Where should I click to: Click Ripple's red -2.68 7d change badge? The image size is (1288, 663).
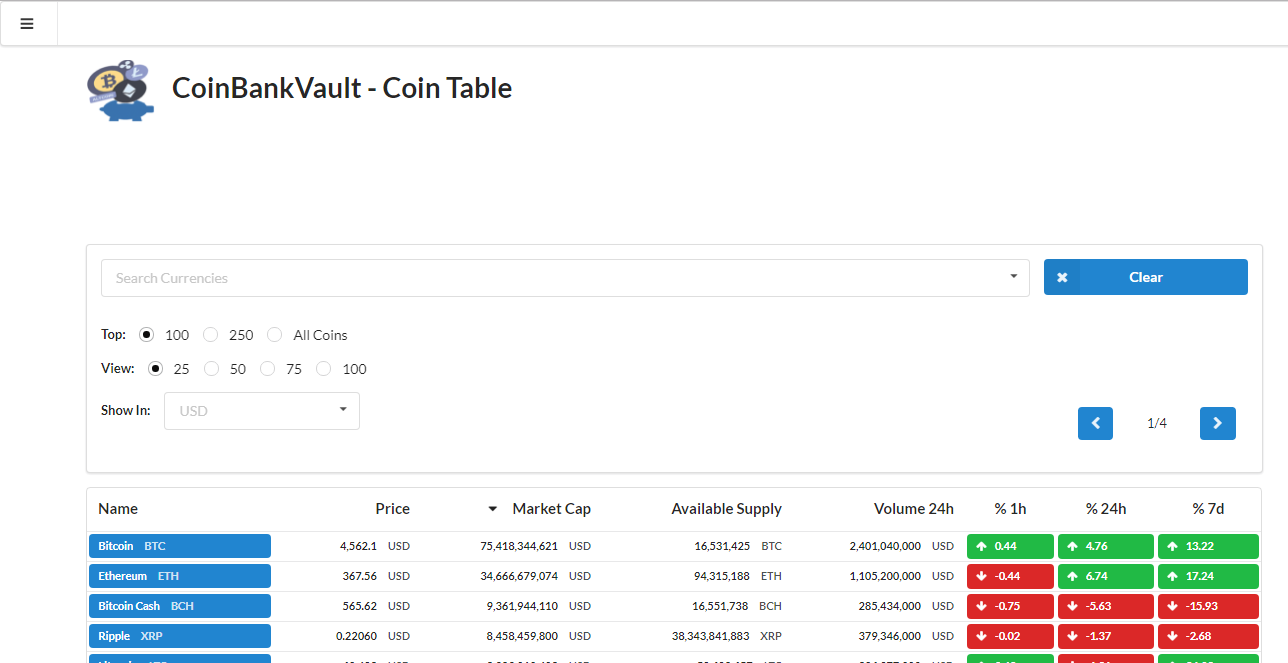[x=1208, y=636]
